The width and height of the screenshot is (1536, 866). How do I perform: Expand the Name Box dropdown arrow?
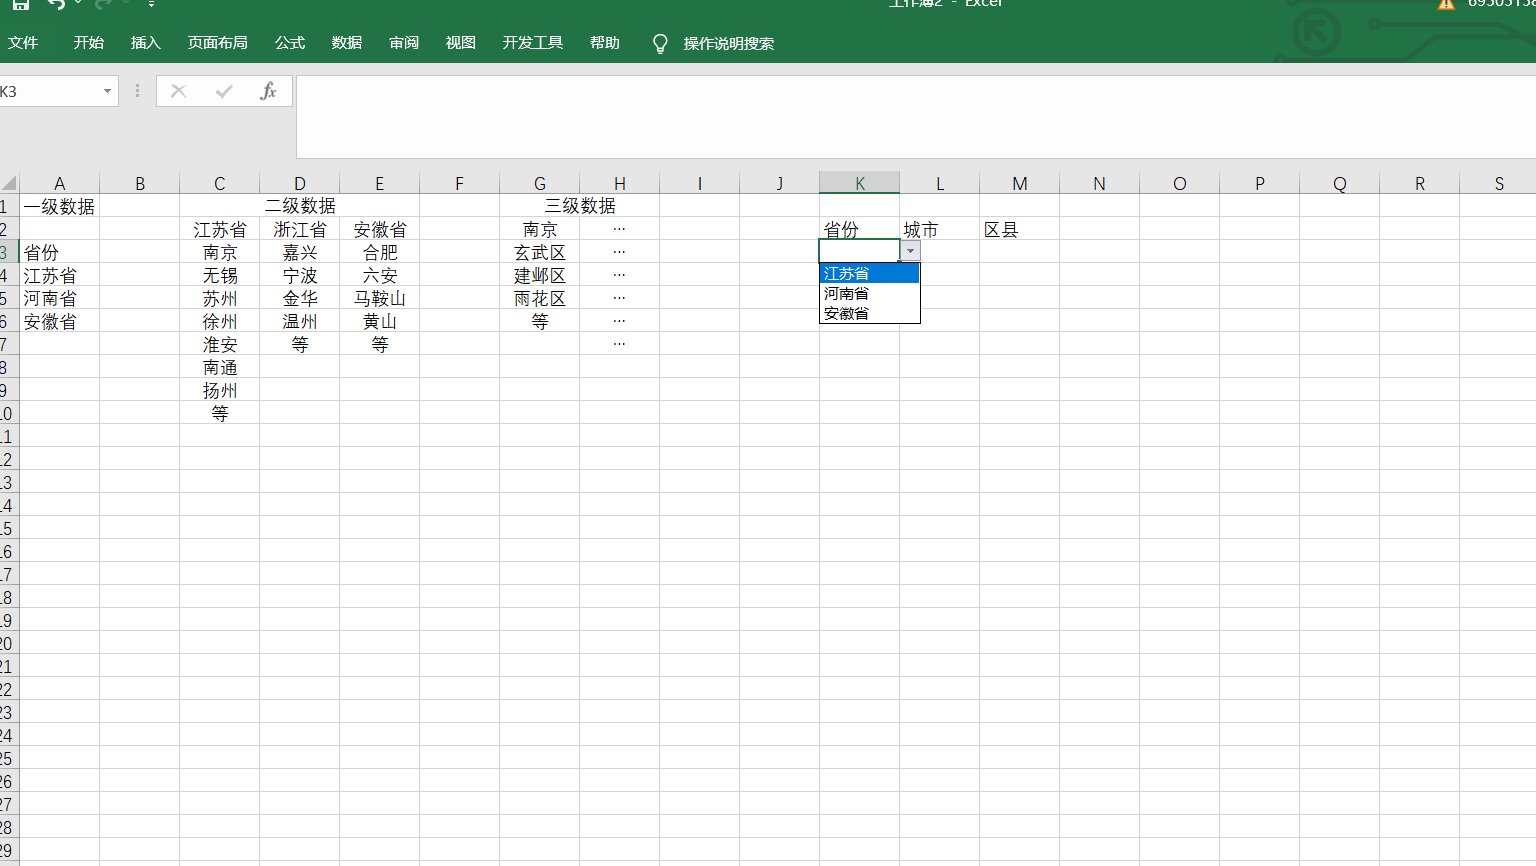pyautogui.click(x=107, y=91)
